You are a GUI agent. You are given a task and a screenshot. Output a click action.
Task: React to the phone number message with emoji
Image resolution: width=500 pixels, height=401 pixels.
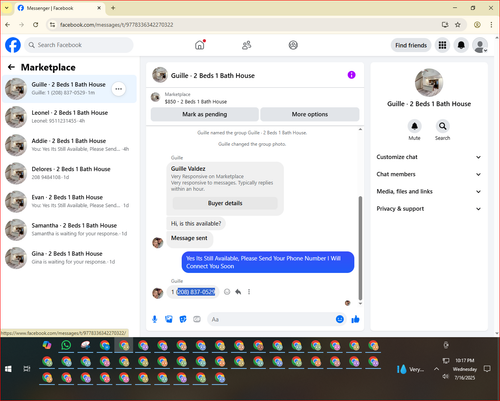227,292
